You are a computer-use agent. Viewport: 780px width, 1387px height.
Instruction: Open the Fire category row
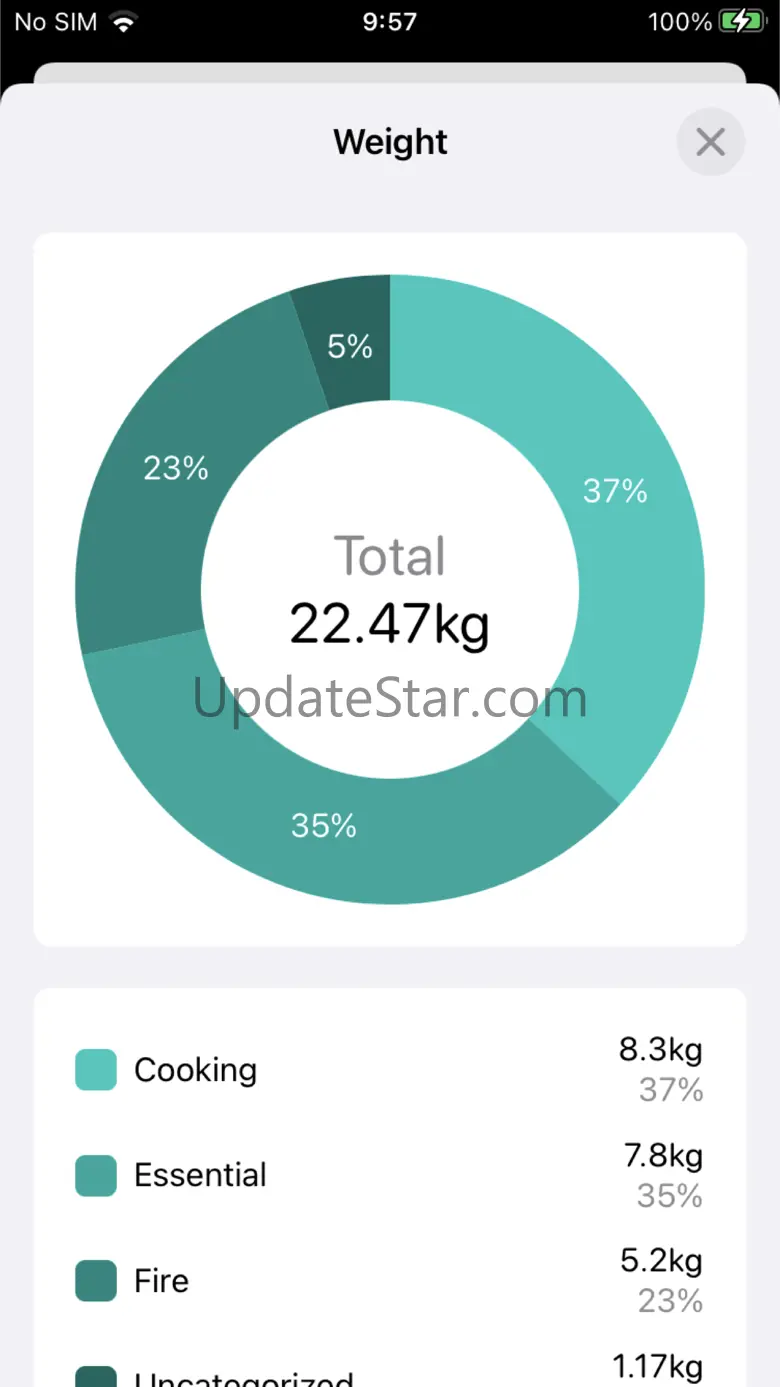click(390, 1280)
